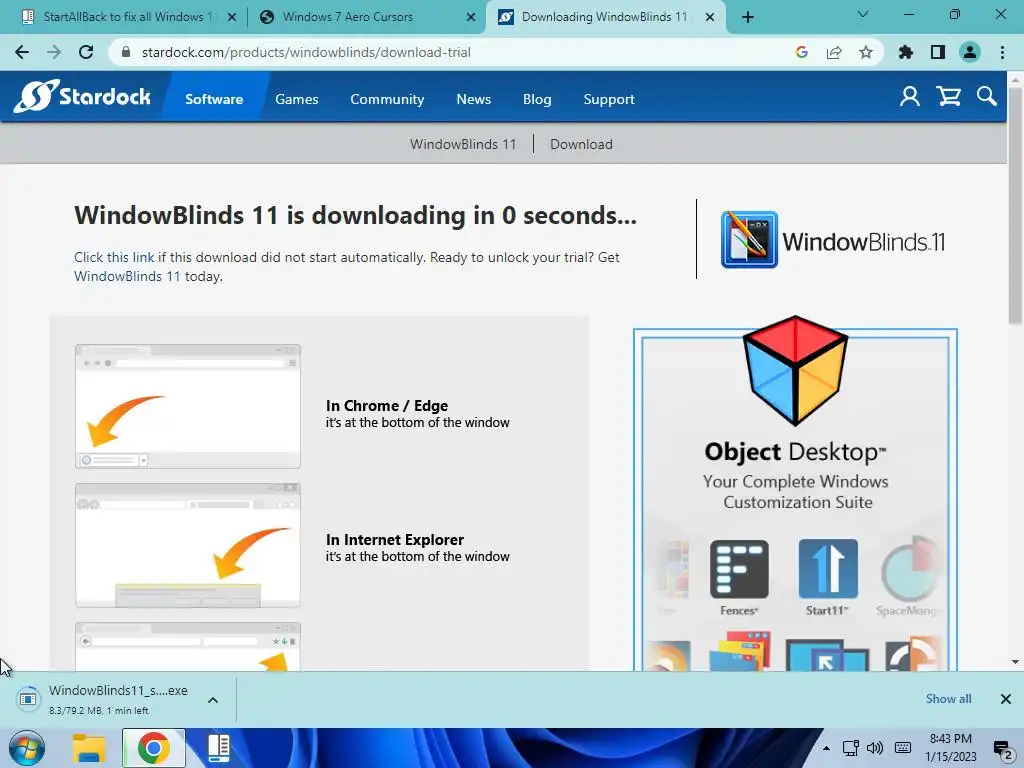Close the Windows 7 Aero Cursors tab

tap(471, 18)
